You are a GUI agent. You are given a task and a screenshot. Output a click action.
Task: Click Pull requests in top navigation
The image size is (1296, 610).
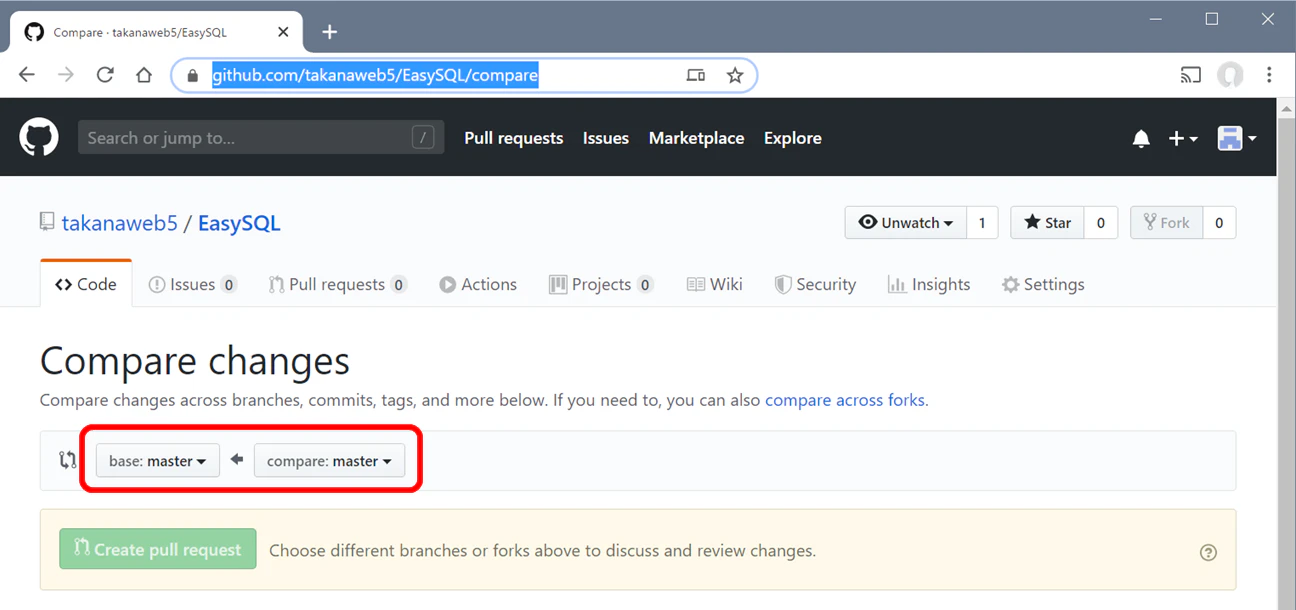[x=514, y=138]
